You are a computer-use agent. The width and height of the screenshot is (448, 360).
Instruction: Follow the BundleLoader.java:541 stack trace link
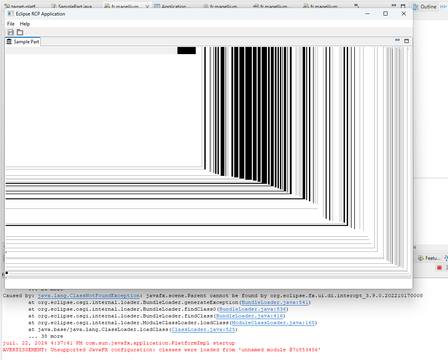(275, 302)
